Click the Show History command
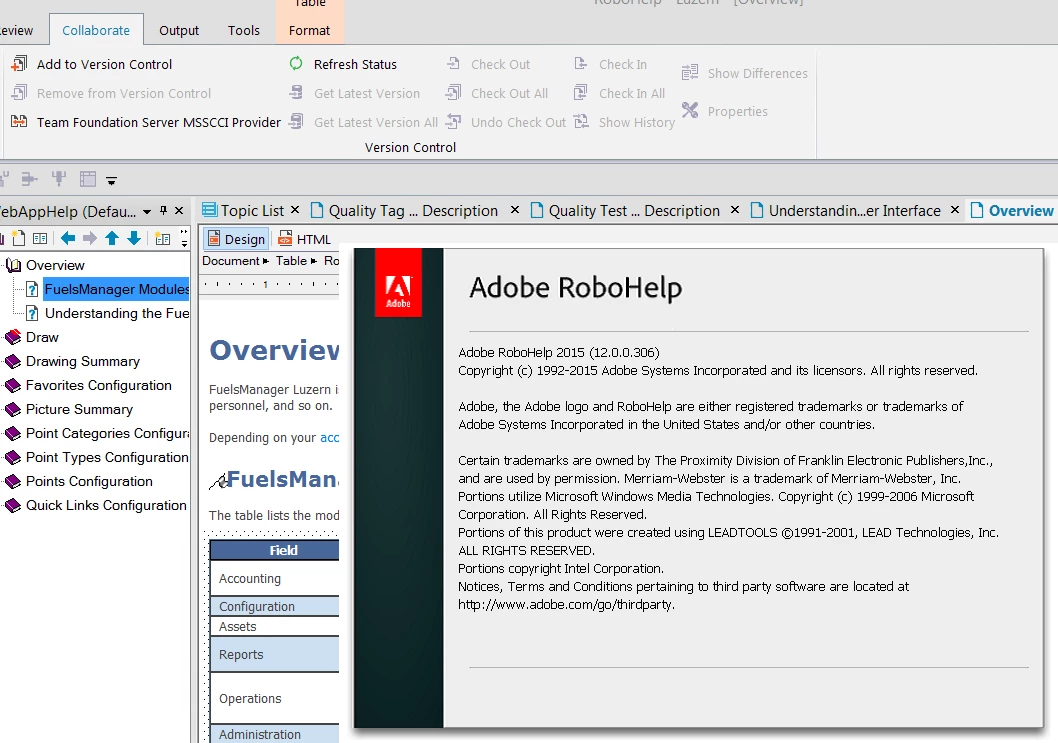This screenshot has width=1058, height=743. 624,122
